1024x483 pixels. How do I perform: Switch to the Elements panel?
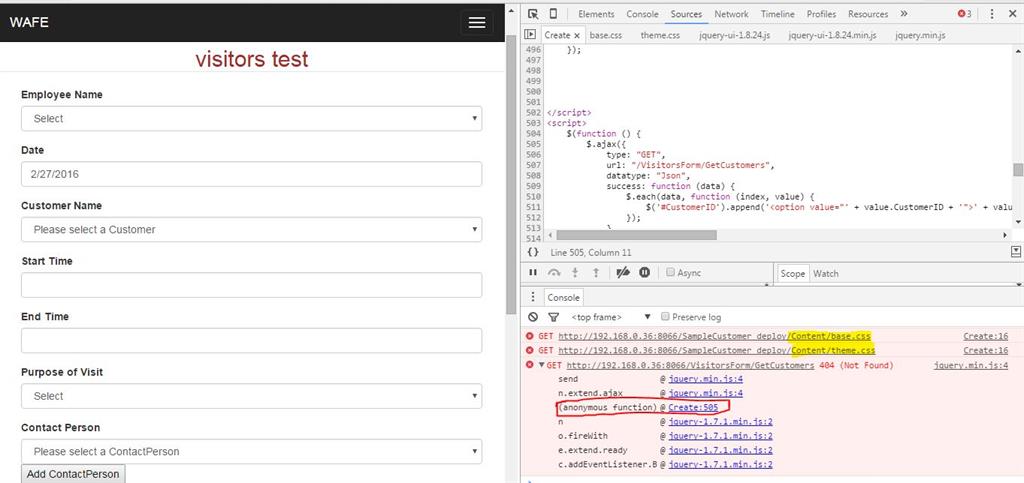pos(596,14)
